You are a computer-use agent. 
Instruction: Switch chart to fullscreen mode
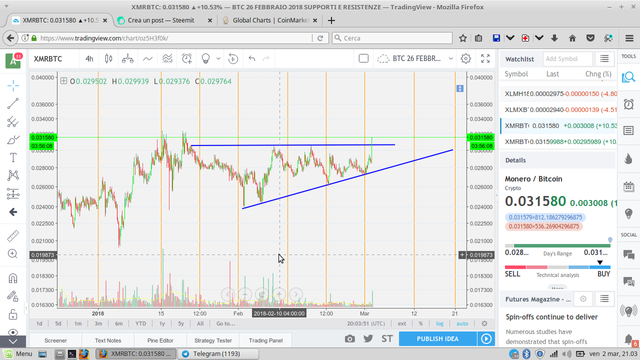(x=485, y=59)
